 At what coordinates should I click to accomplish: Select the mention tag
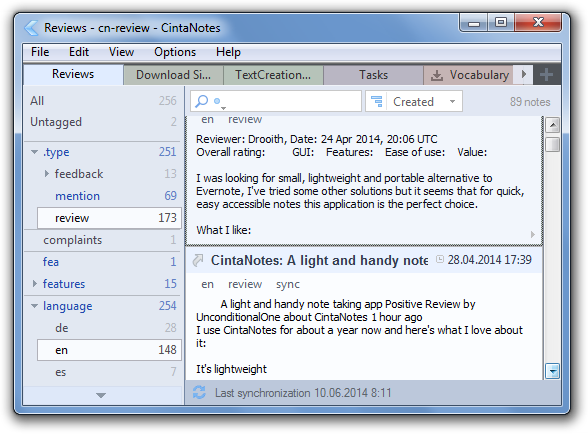(x=109, y=195)
